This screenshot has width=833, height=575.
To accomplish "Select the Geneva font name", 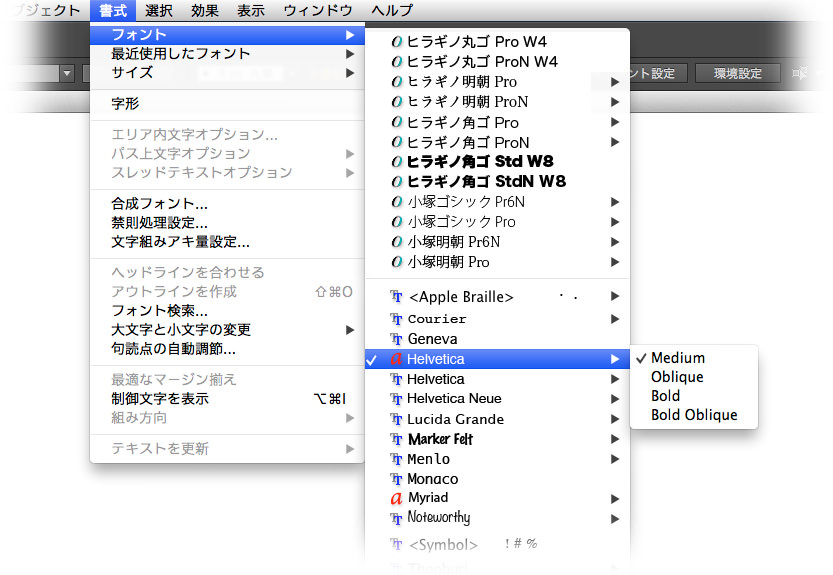I will pos(432,339).
